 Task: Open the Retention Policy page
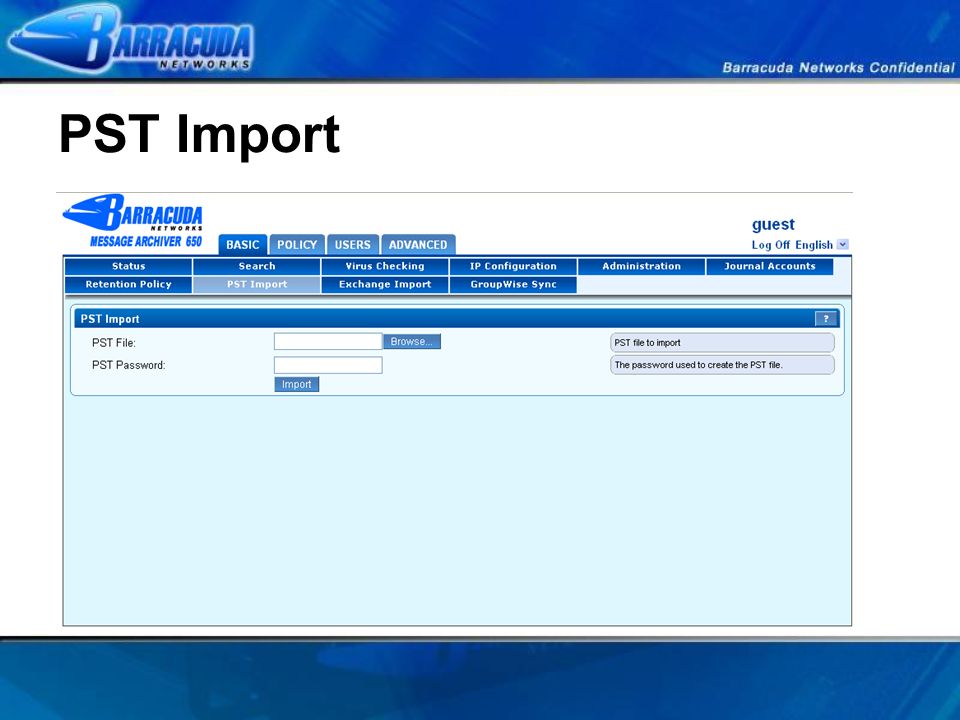click(129, 285)
